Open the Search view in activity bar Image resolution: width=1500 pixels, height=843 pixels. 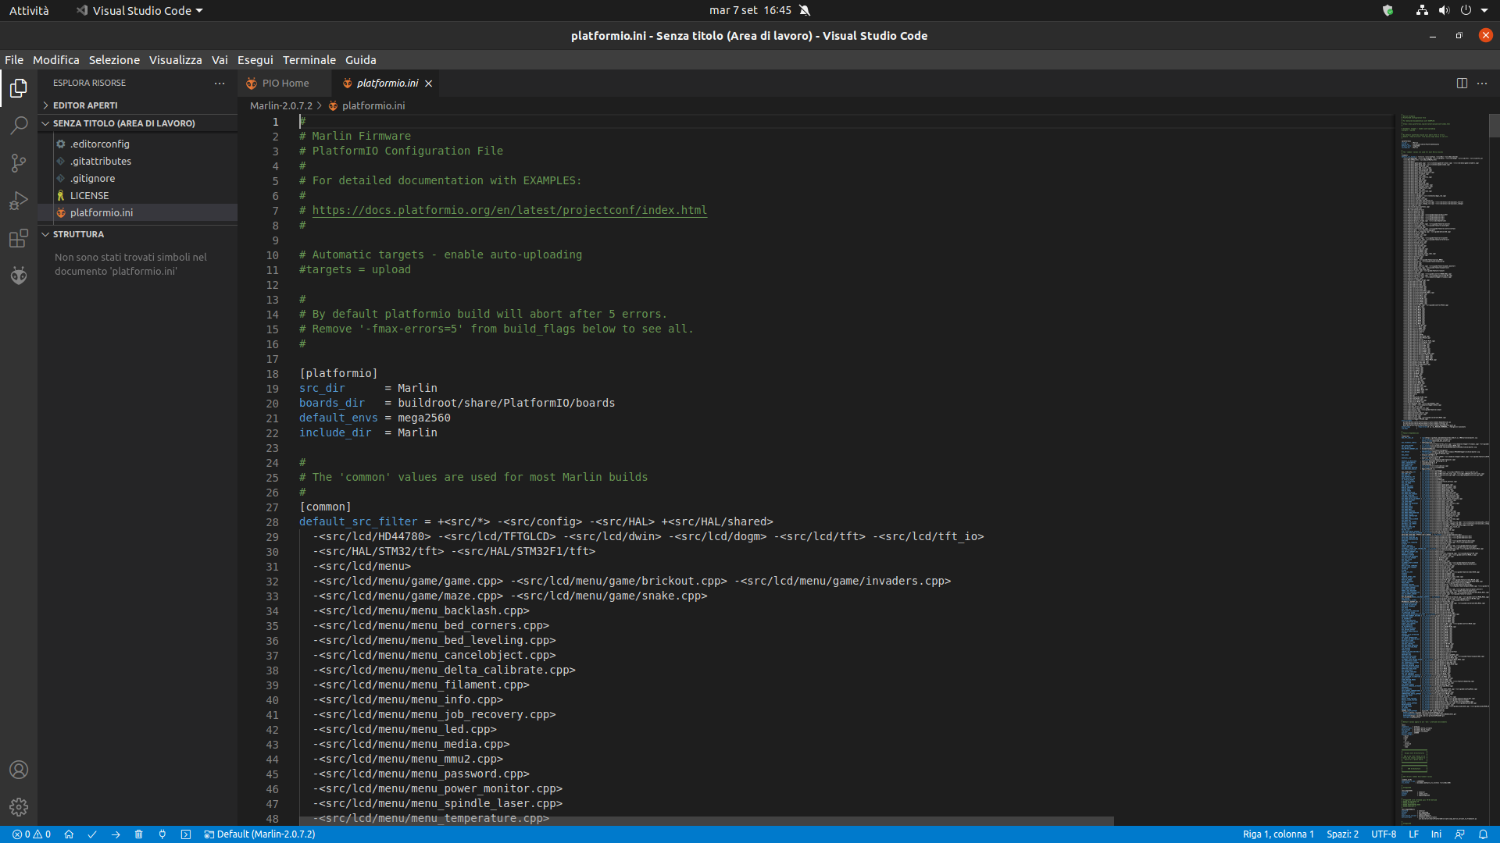[18, 126]
